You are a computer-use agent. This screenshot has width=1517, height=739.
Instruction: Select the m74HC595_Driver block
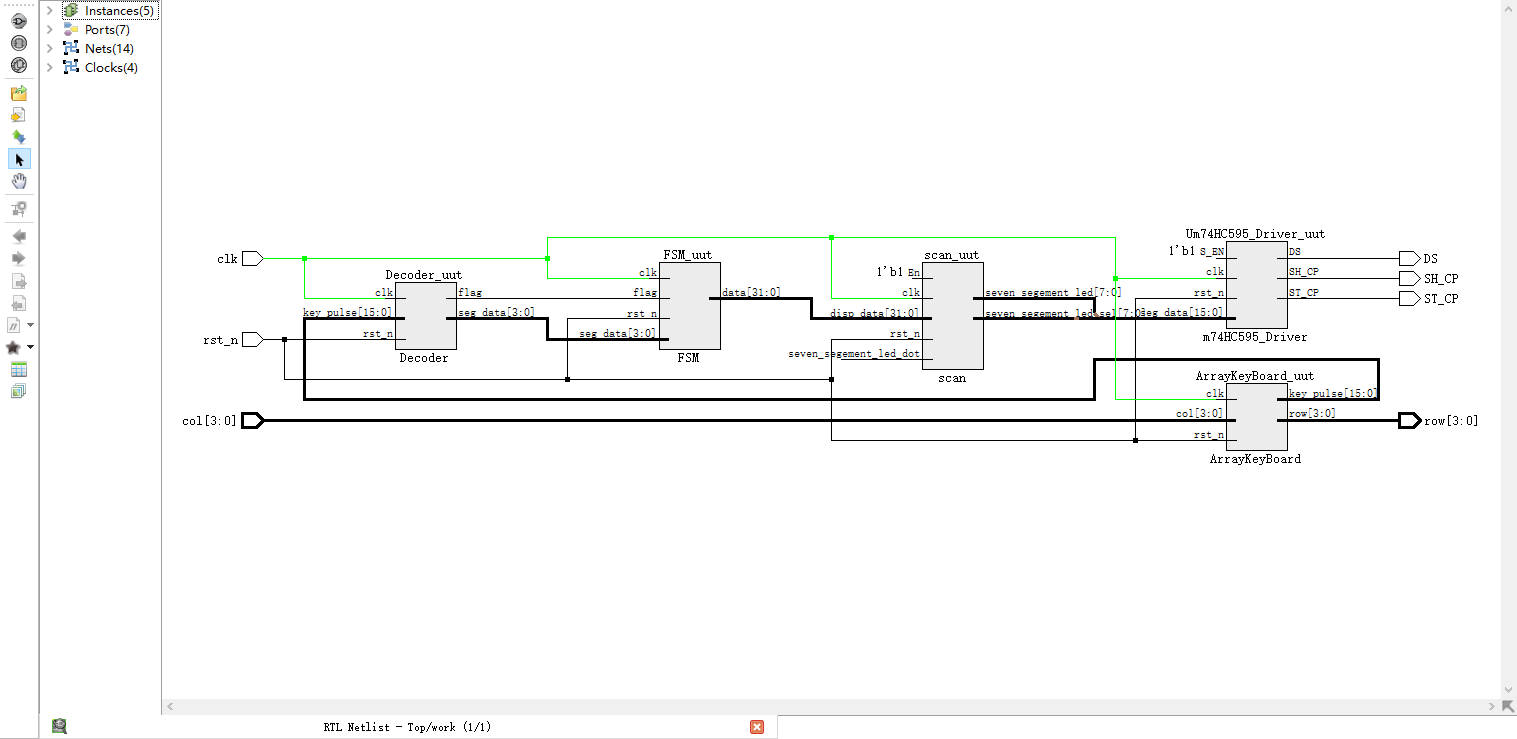tap(1257, 285)
